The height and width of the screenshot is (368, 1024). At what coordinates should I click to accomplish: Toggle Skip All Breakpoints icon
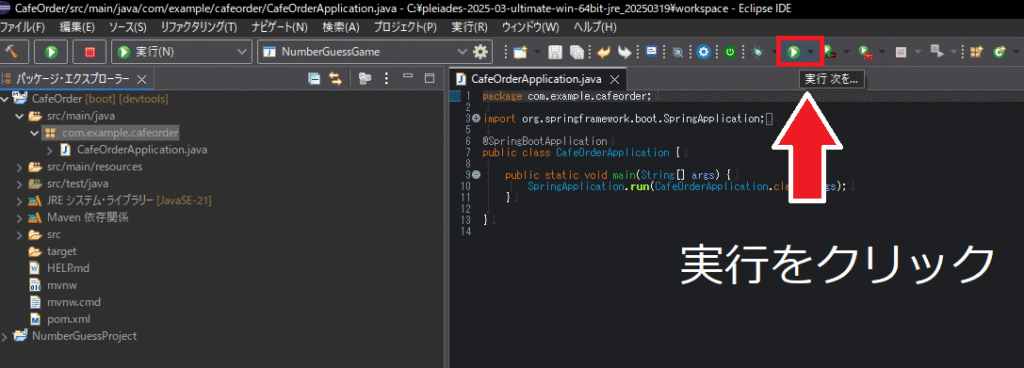click(677, 52)
